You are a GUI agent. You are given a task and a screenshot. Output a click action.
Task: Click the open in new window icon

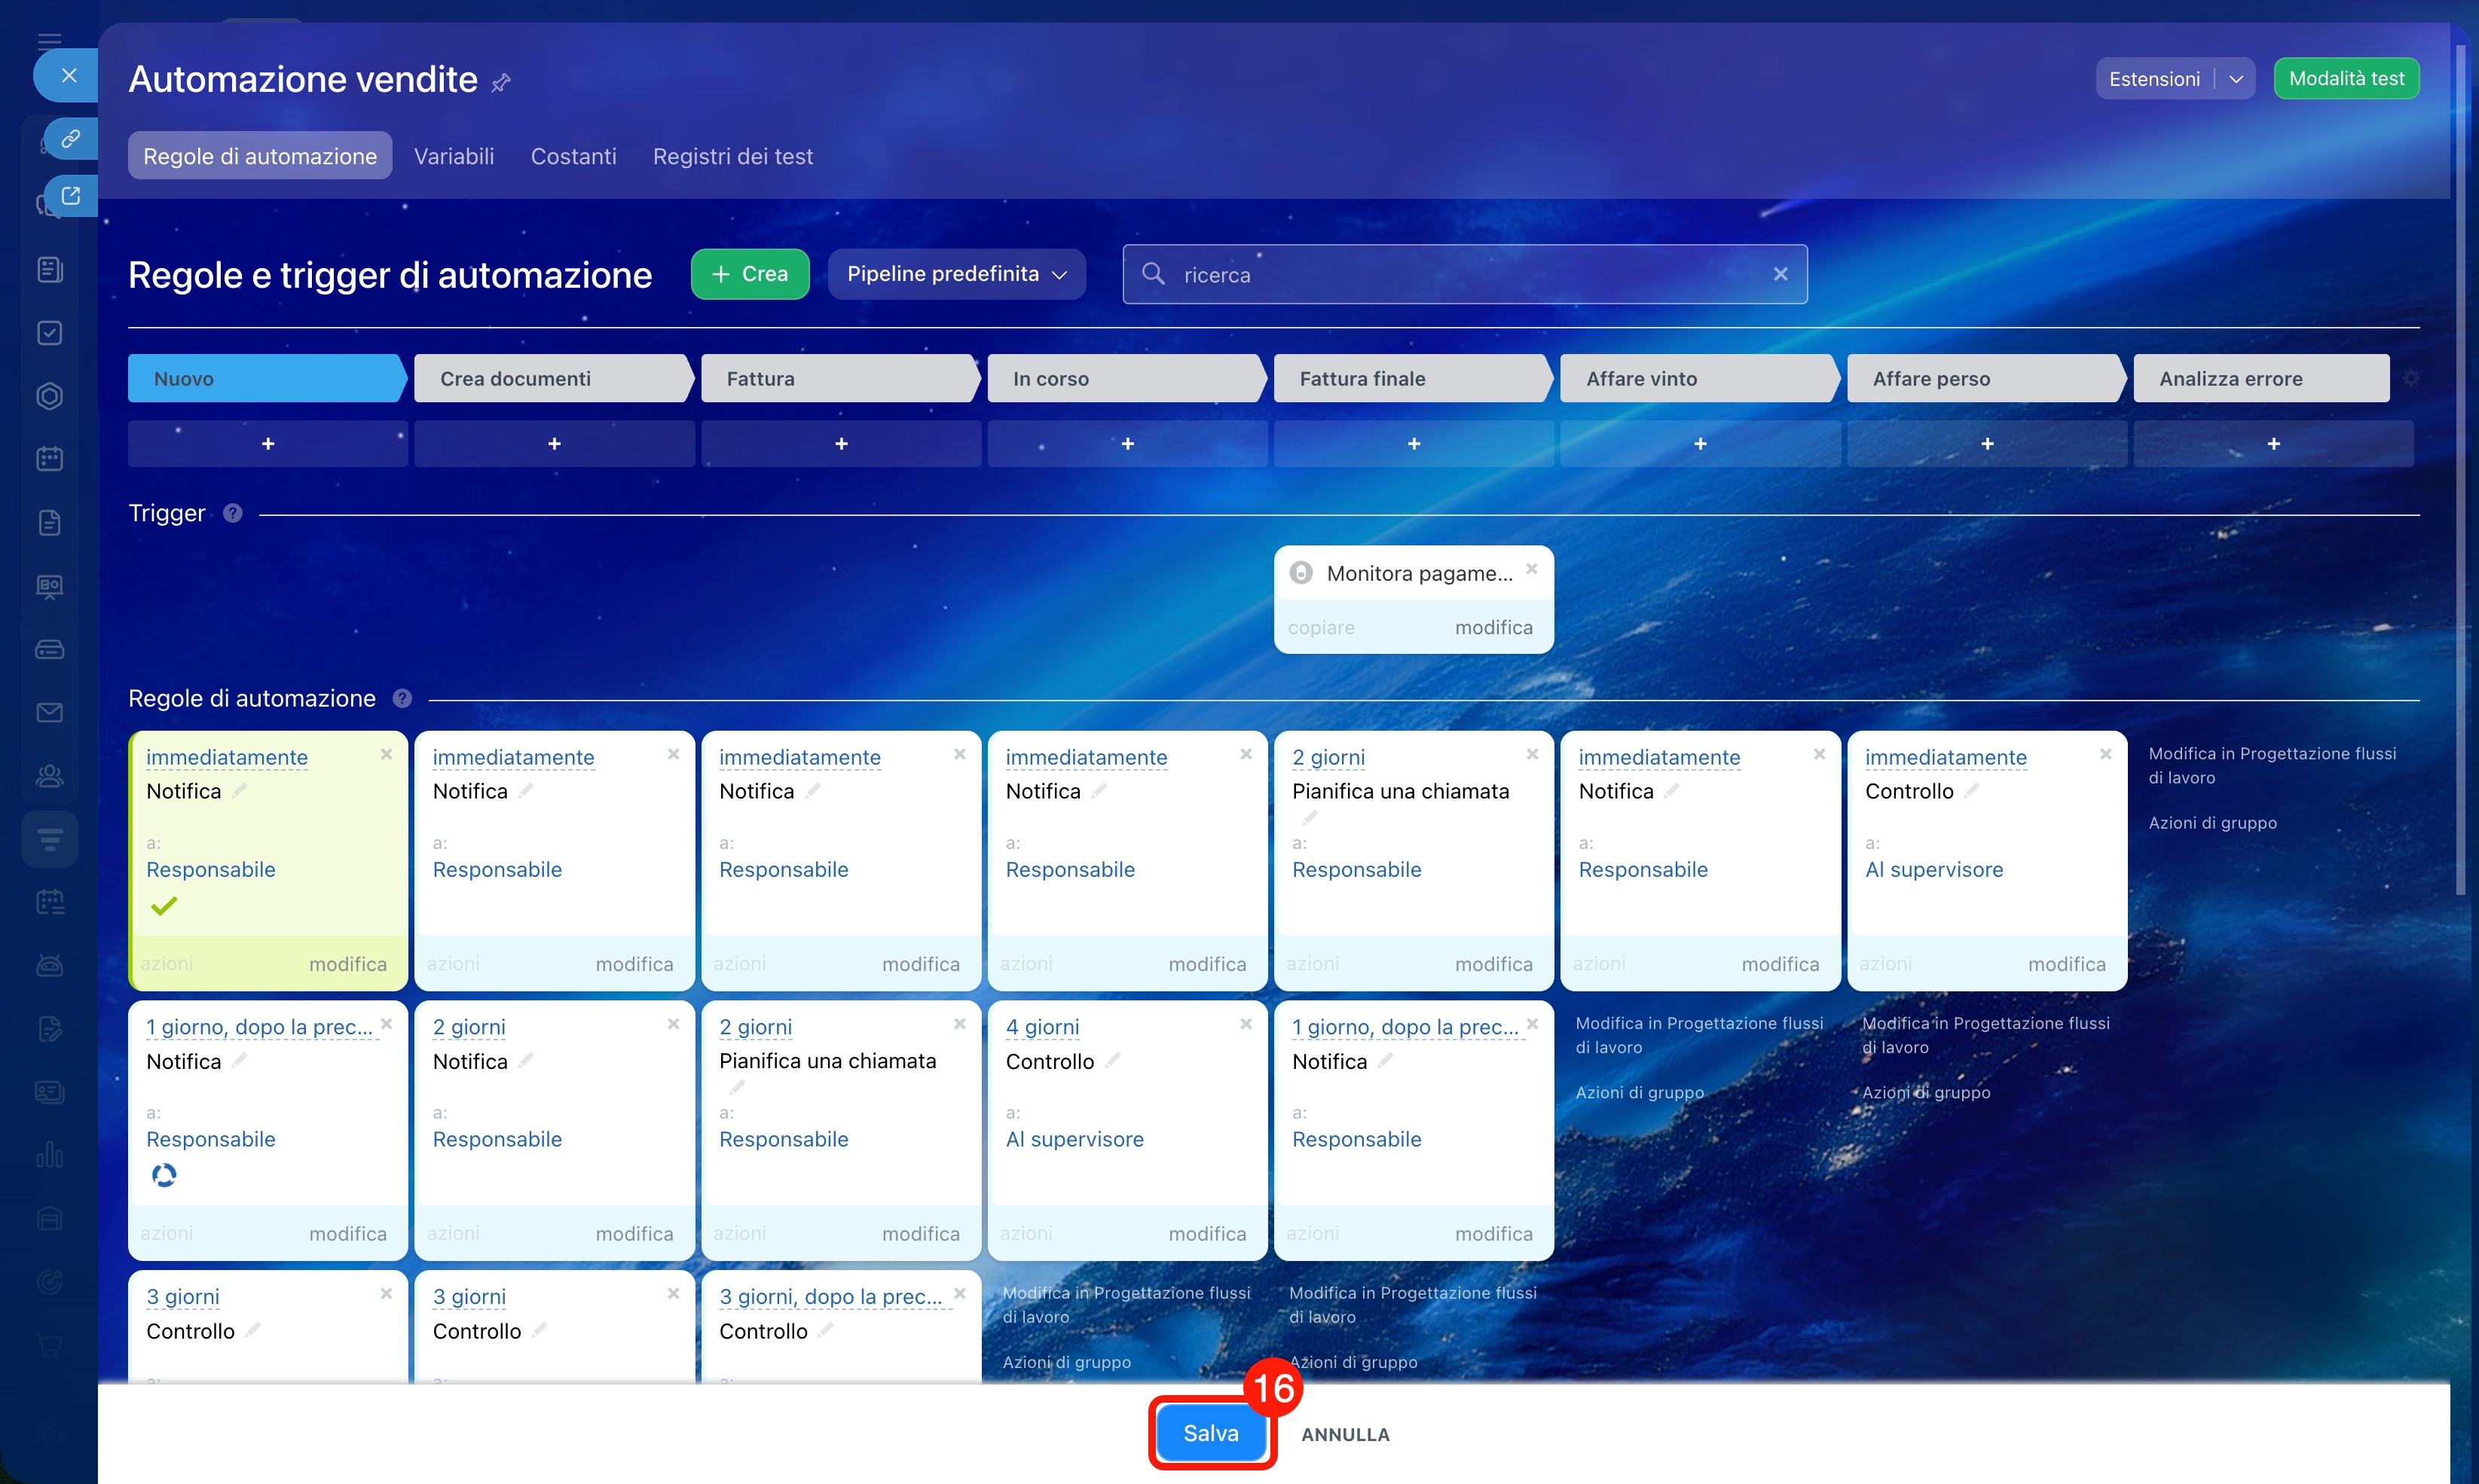coord(70,196)
